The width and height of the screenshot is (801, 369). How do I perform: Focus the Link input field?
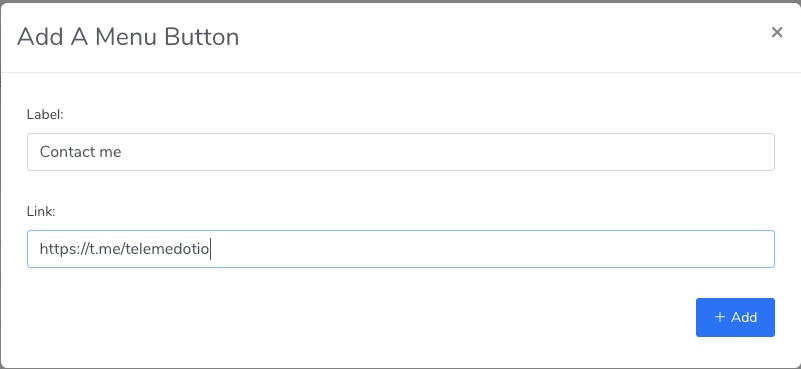pos(400,249)
